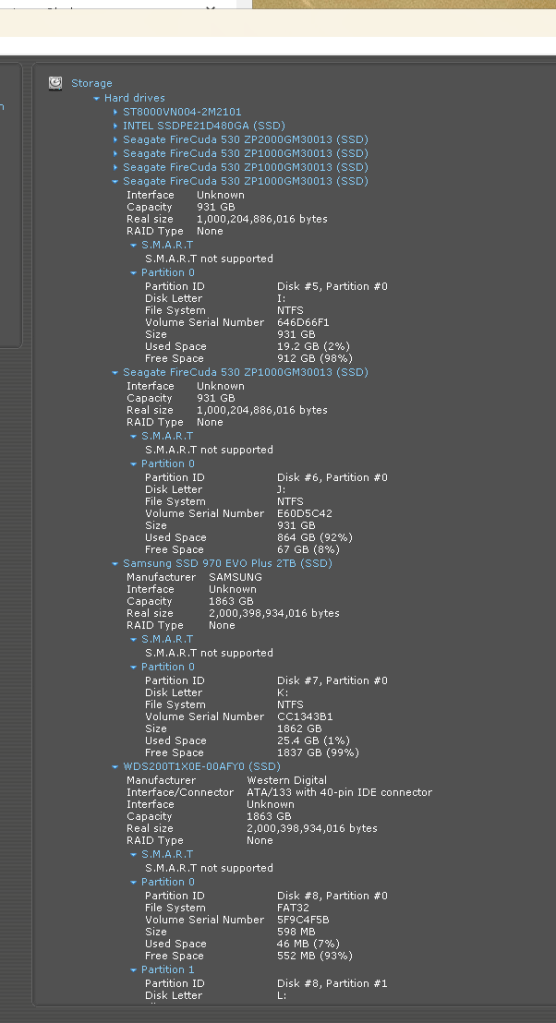Select used space value 25.4 GB (1%)

point(313,741)
